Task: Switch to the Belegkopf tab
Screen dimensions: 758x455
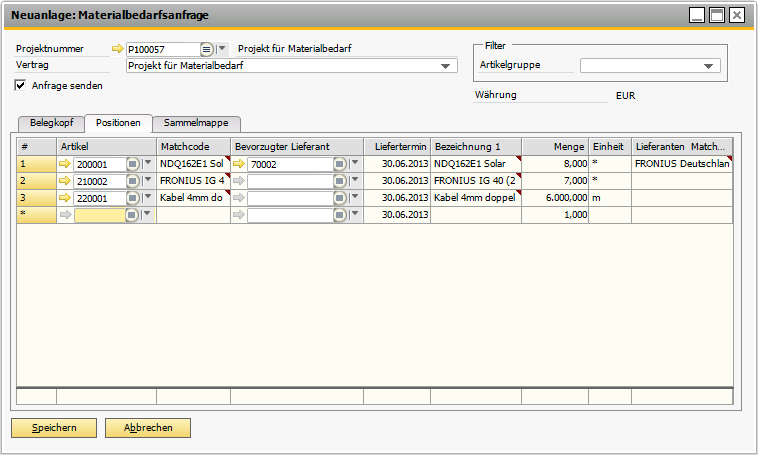Action: pyautogui.click(x=50, y=123)
